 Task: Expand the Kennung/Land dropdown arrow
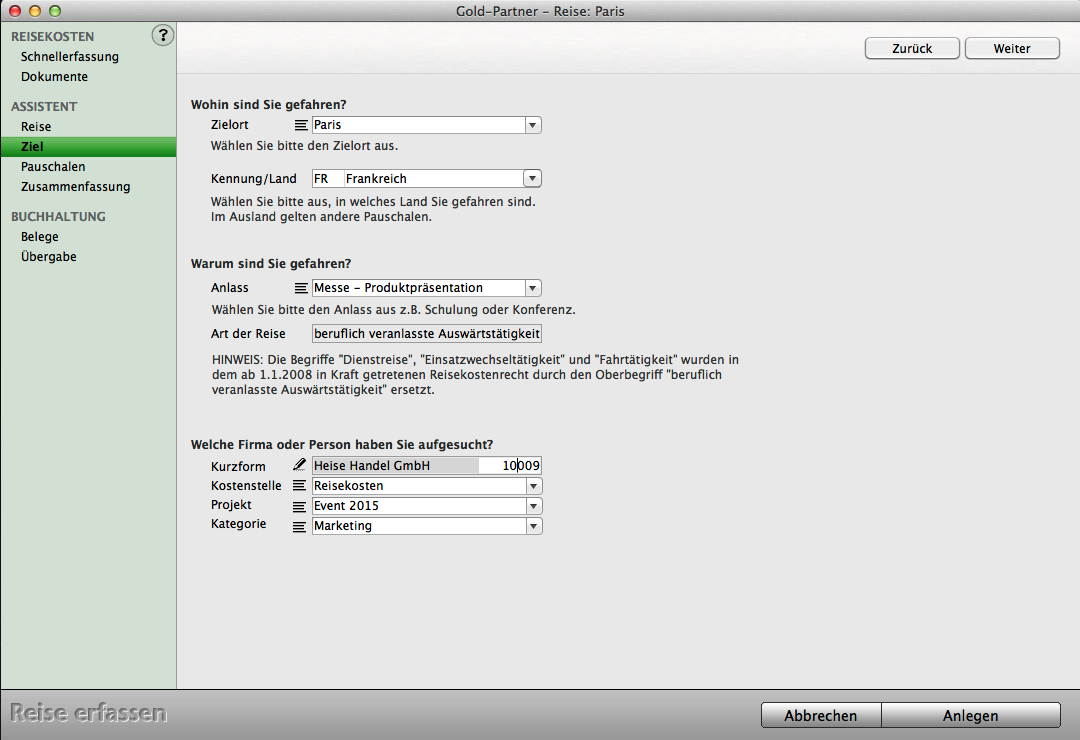[x=533, y=179]
